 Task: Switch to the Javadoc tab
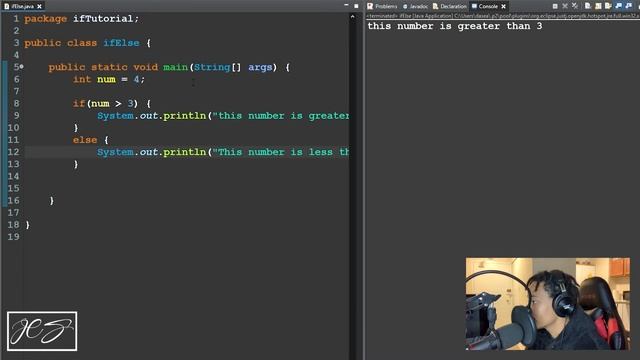416,7
